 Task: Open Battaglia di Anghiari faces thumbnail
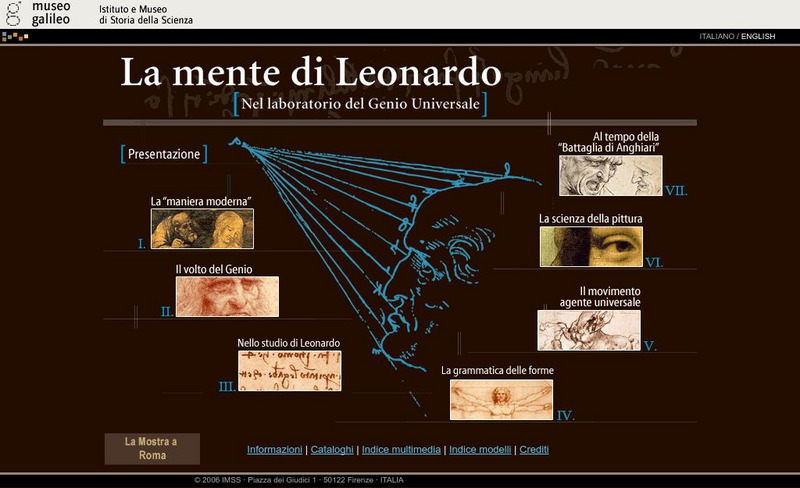click(x=611, y=176)
